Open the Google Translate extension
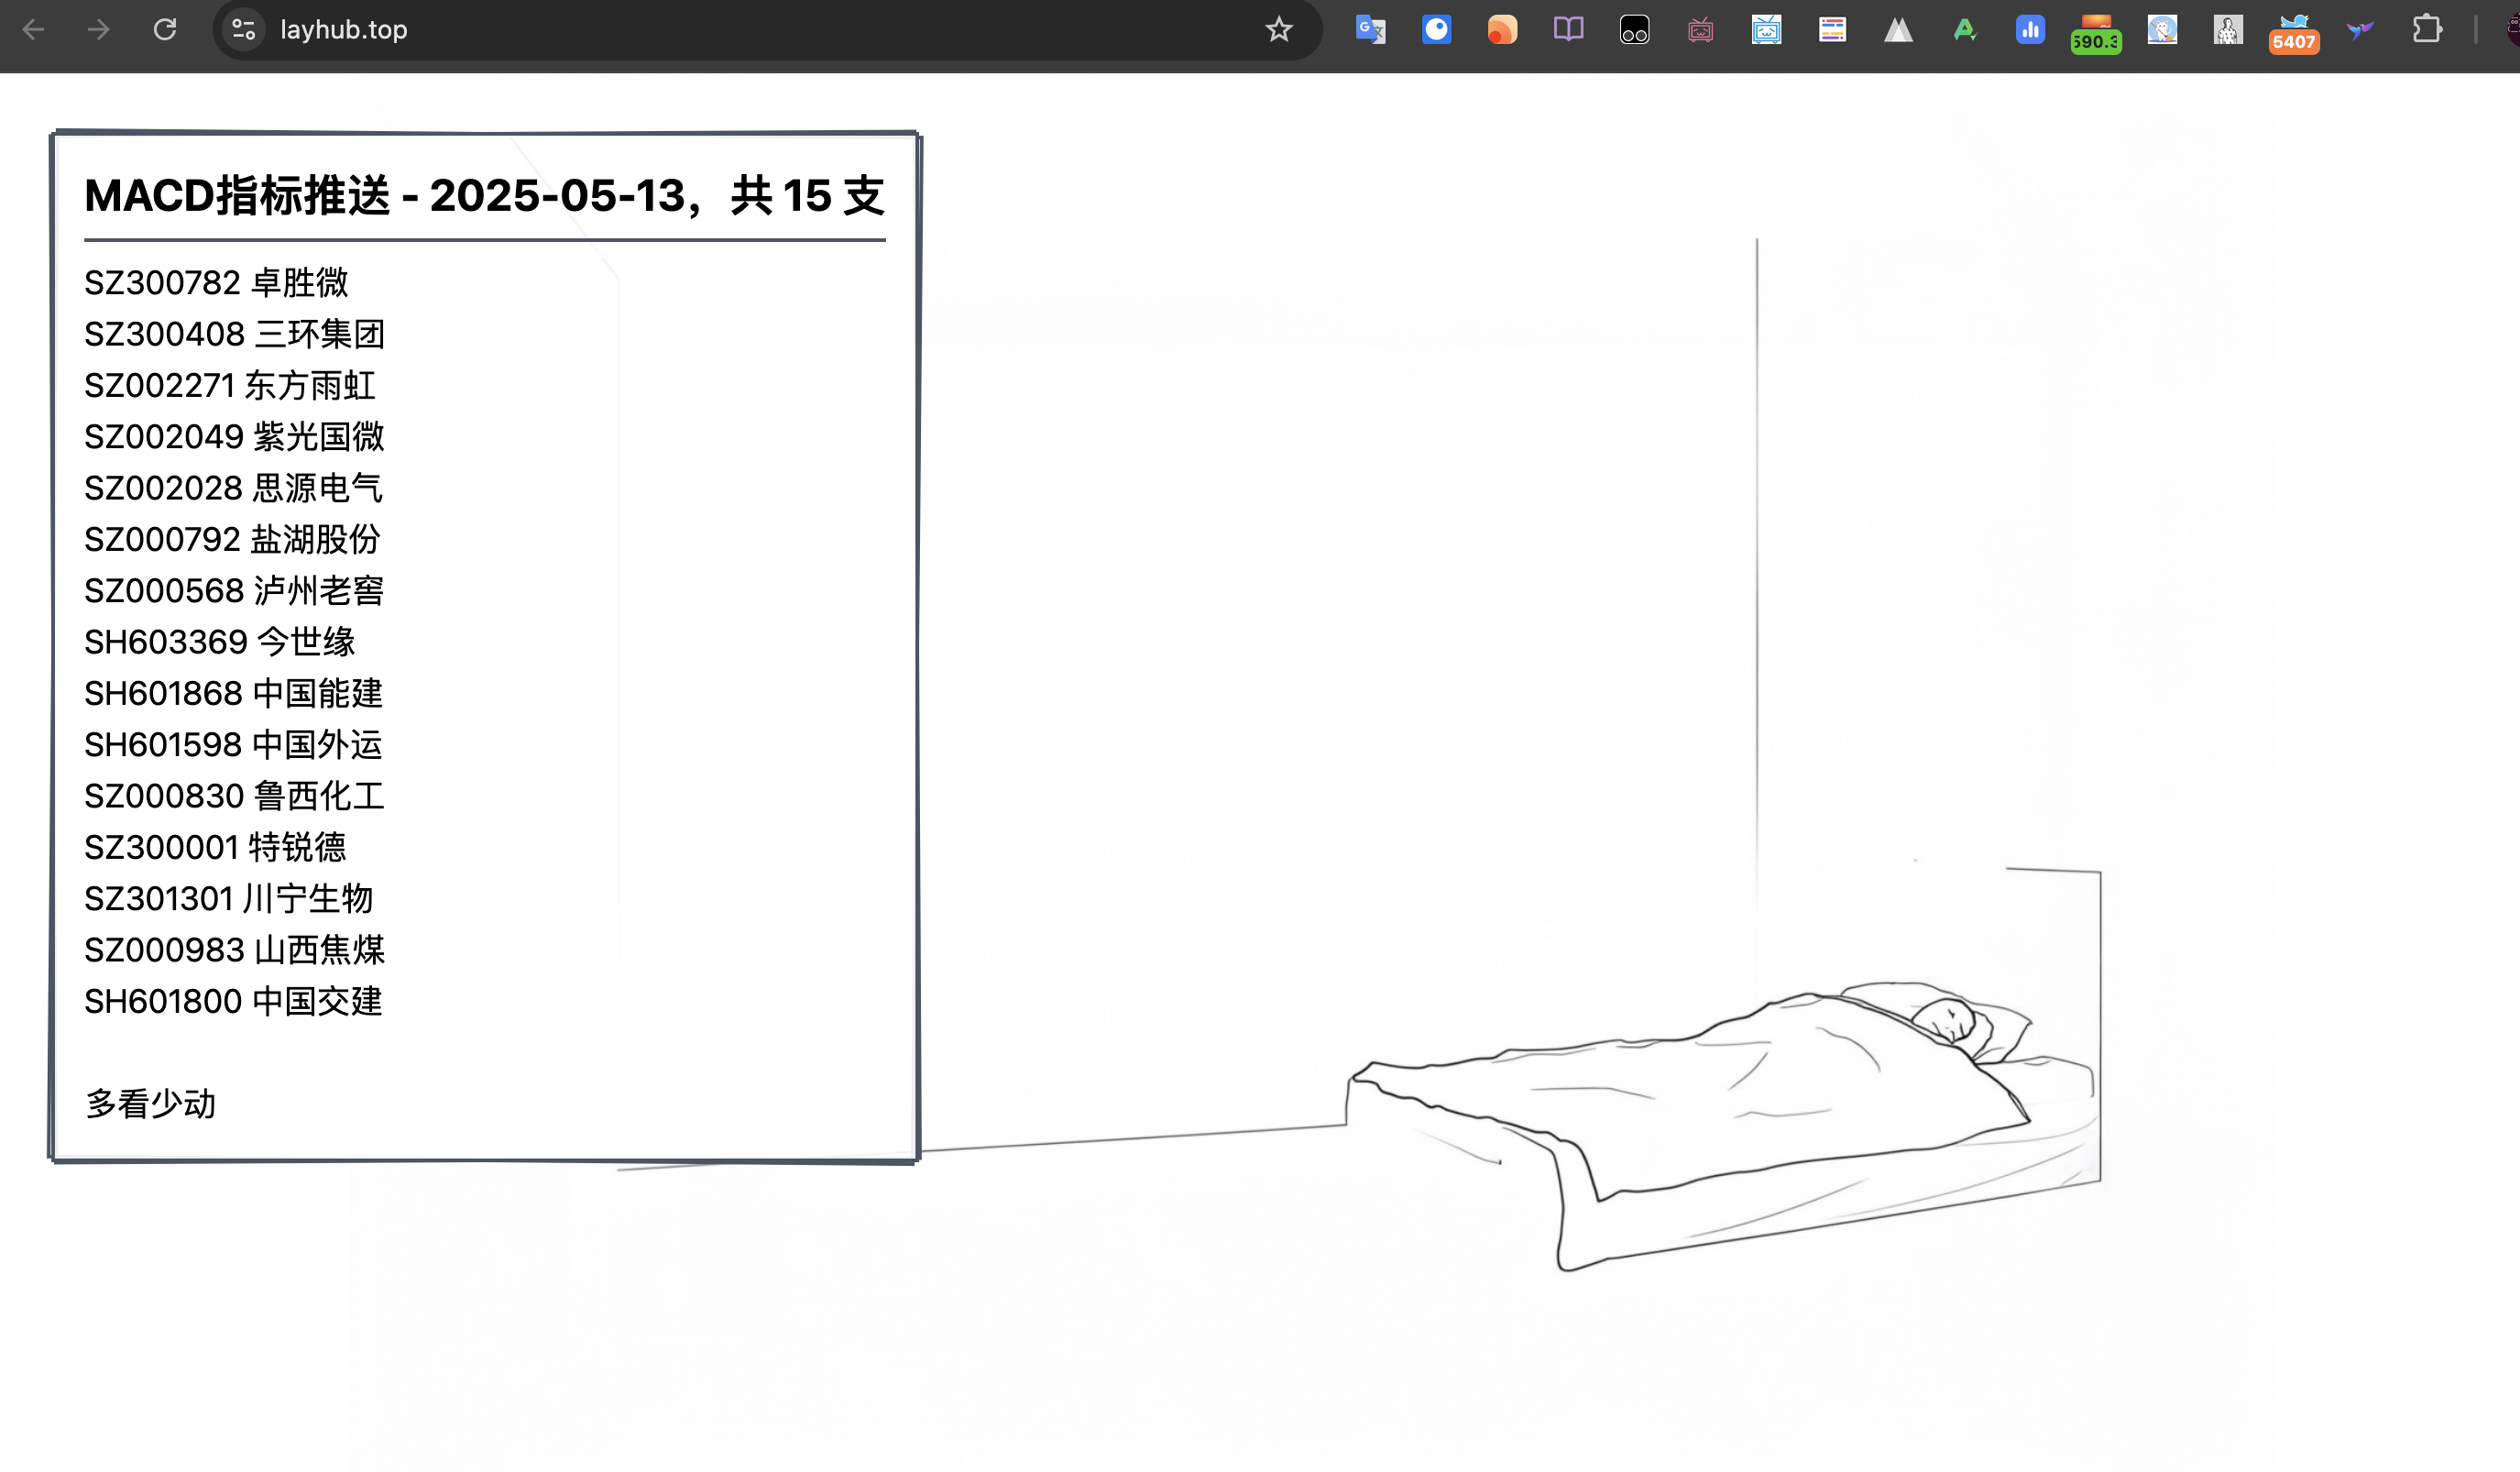Viewport: 2520px width, 1472px height. [1370, 30]
